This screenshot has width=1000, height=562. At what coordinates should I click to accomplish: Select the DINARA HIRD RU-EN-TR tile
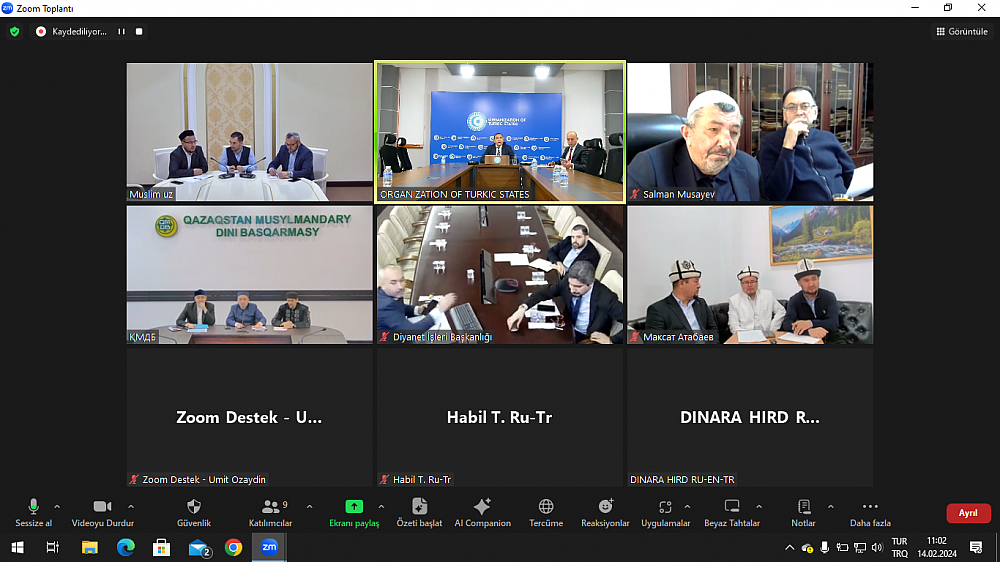point(750,417)
